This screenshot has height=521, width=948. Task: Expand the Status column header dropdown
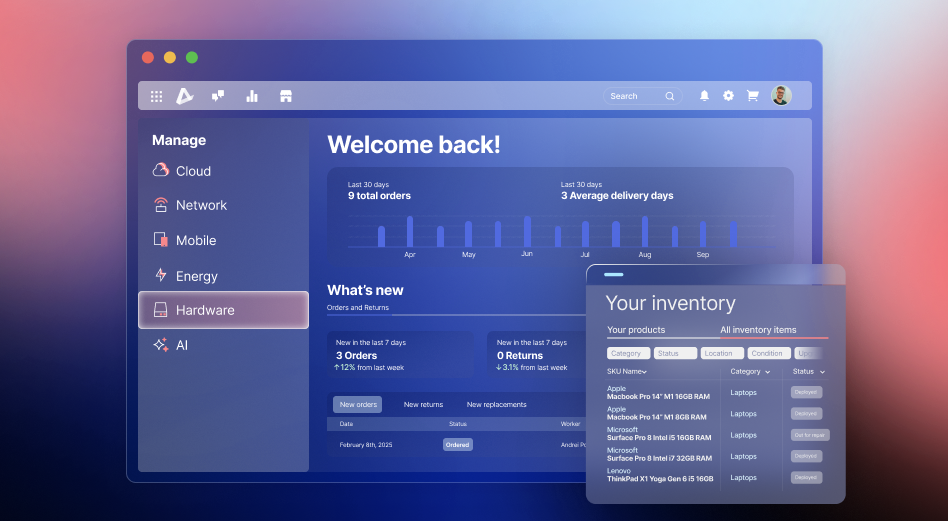tap(808, 372)
